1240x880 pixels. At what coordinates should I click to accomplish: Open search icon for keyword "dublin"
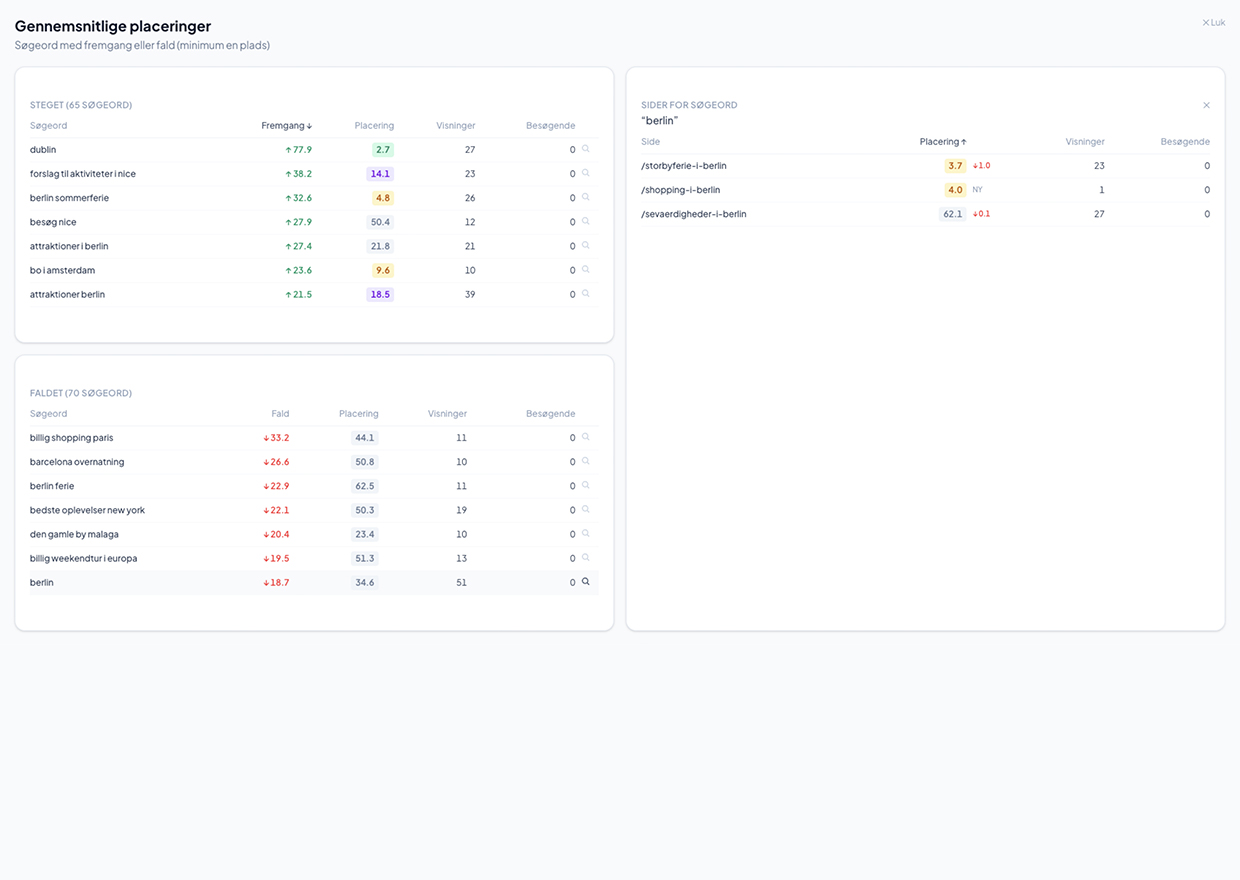tap(585, 149)
